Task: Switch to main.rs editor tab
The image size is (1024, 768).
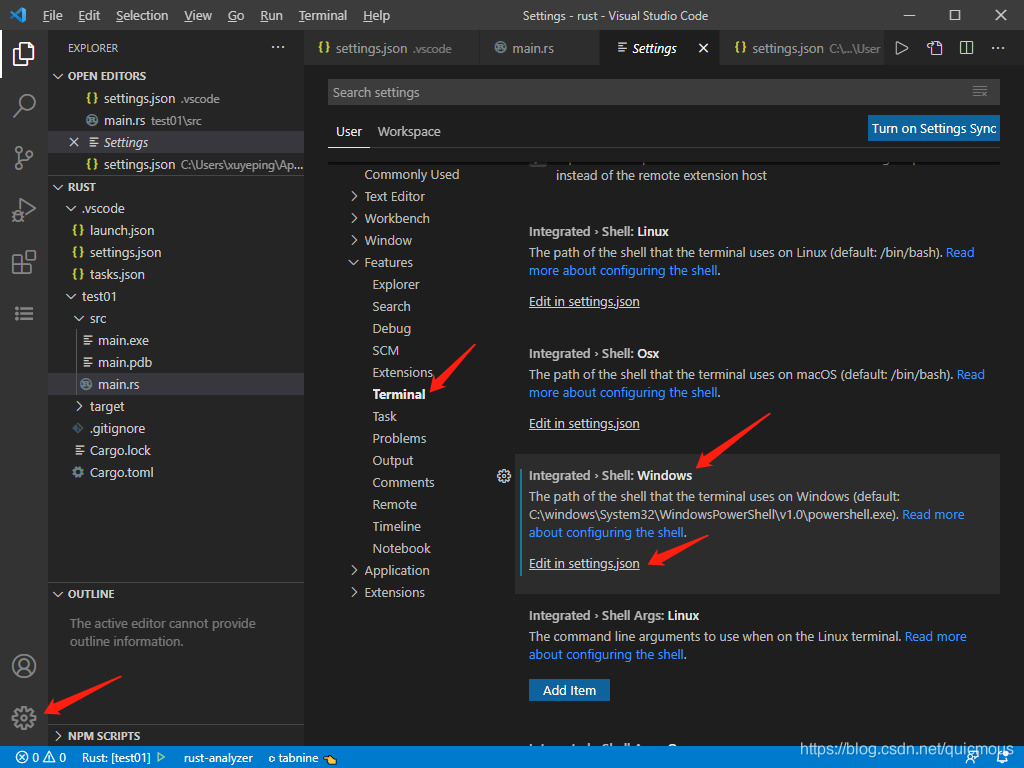Action: tap(539, 48)
